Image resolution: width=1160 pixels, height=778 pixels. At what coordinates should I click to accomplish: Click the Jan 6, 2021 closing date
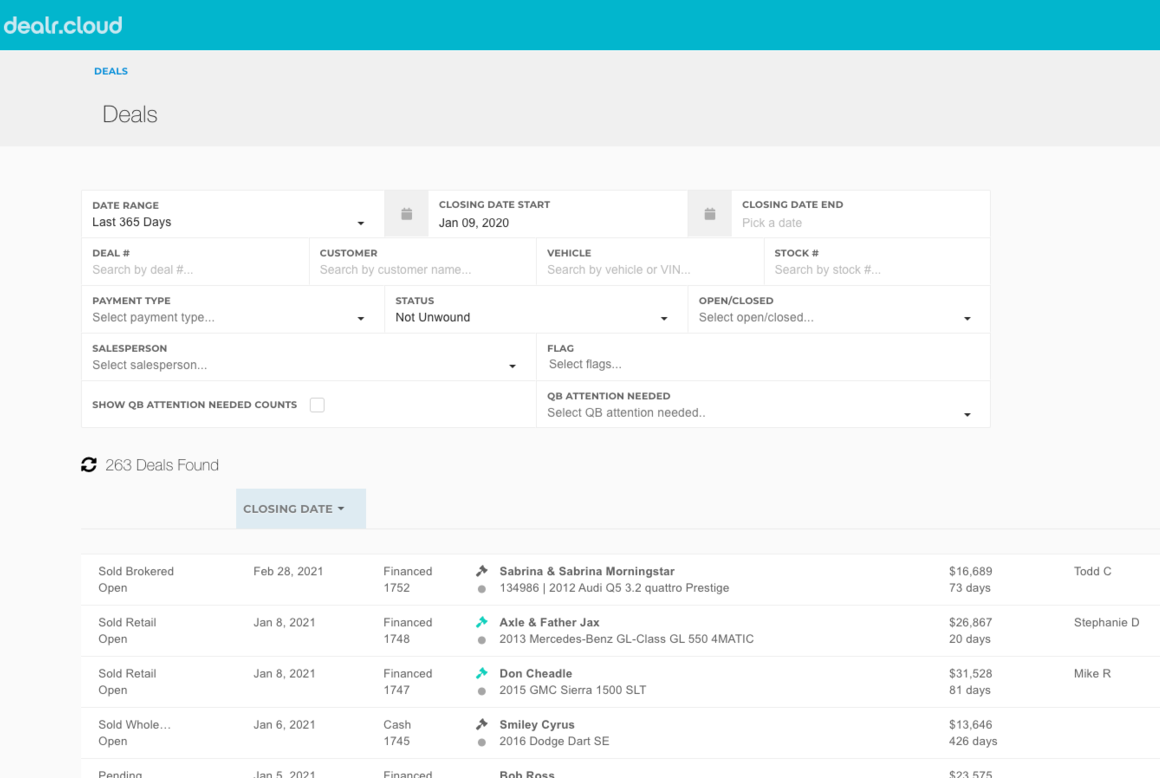[284, 724]
